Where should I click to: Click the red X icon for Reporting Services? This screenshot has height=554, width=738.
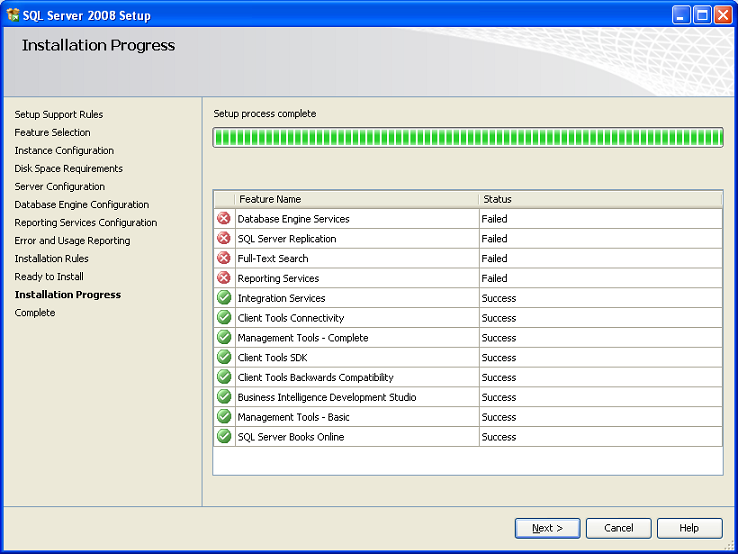pos(224,278)
